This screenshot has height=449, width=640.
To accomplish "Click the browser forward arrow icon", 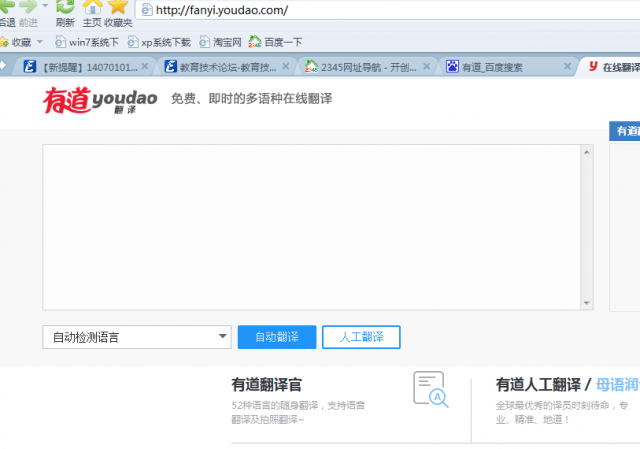I will (x=28, y=6).
